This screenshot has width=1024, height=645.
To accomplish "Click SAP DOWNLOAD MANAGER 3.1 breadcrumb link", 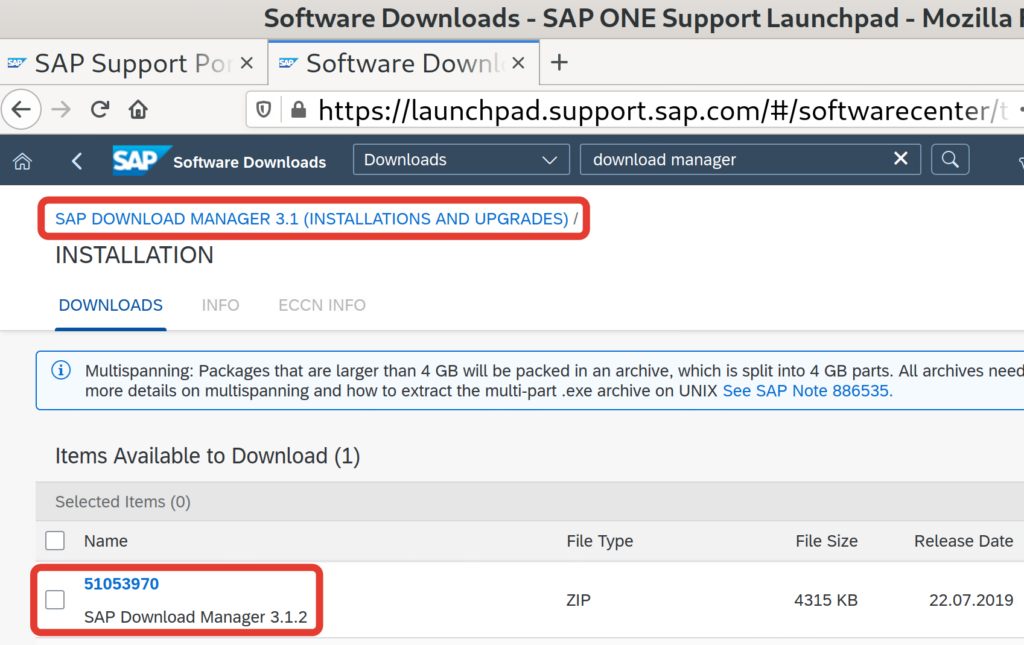I will 311,218.
